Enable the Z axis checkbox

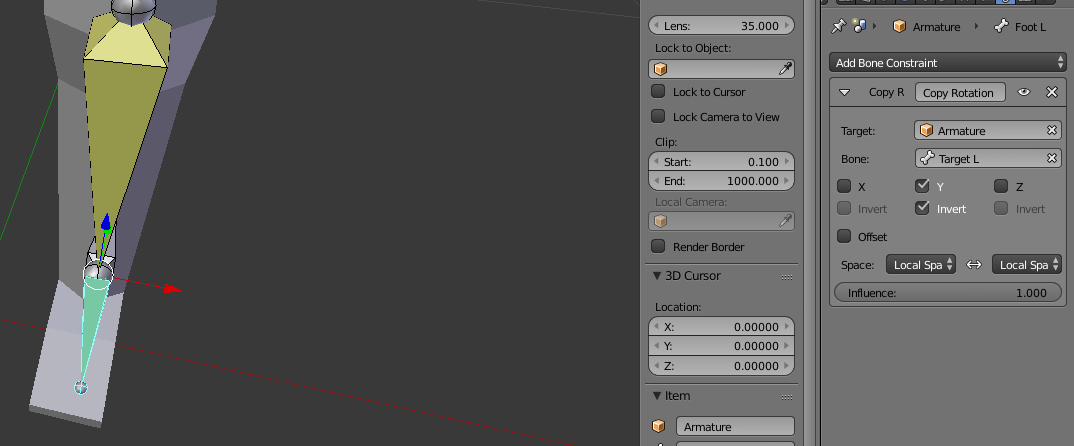tap(1001, 186)
